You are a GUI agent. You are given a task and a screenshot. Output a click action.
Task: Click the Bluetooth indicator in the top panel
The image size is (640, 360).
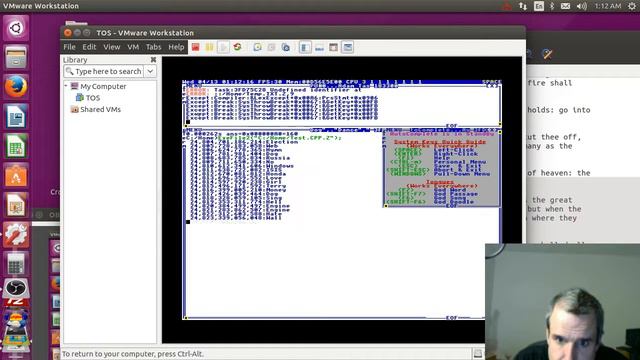pyautogui.click(x=552, y=6)
